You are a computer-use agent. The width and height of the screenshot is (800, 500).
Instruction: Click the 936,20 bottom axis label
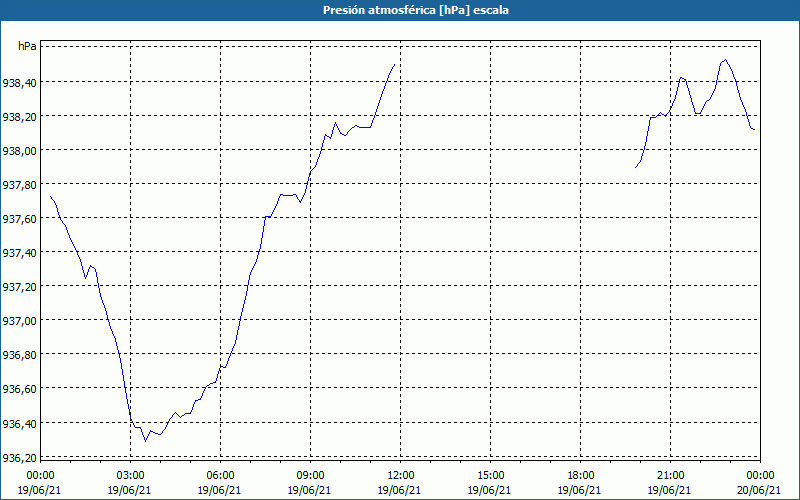click(x=19, y=458)
